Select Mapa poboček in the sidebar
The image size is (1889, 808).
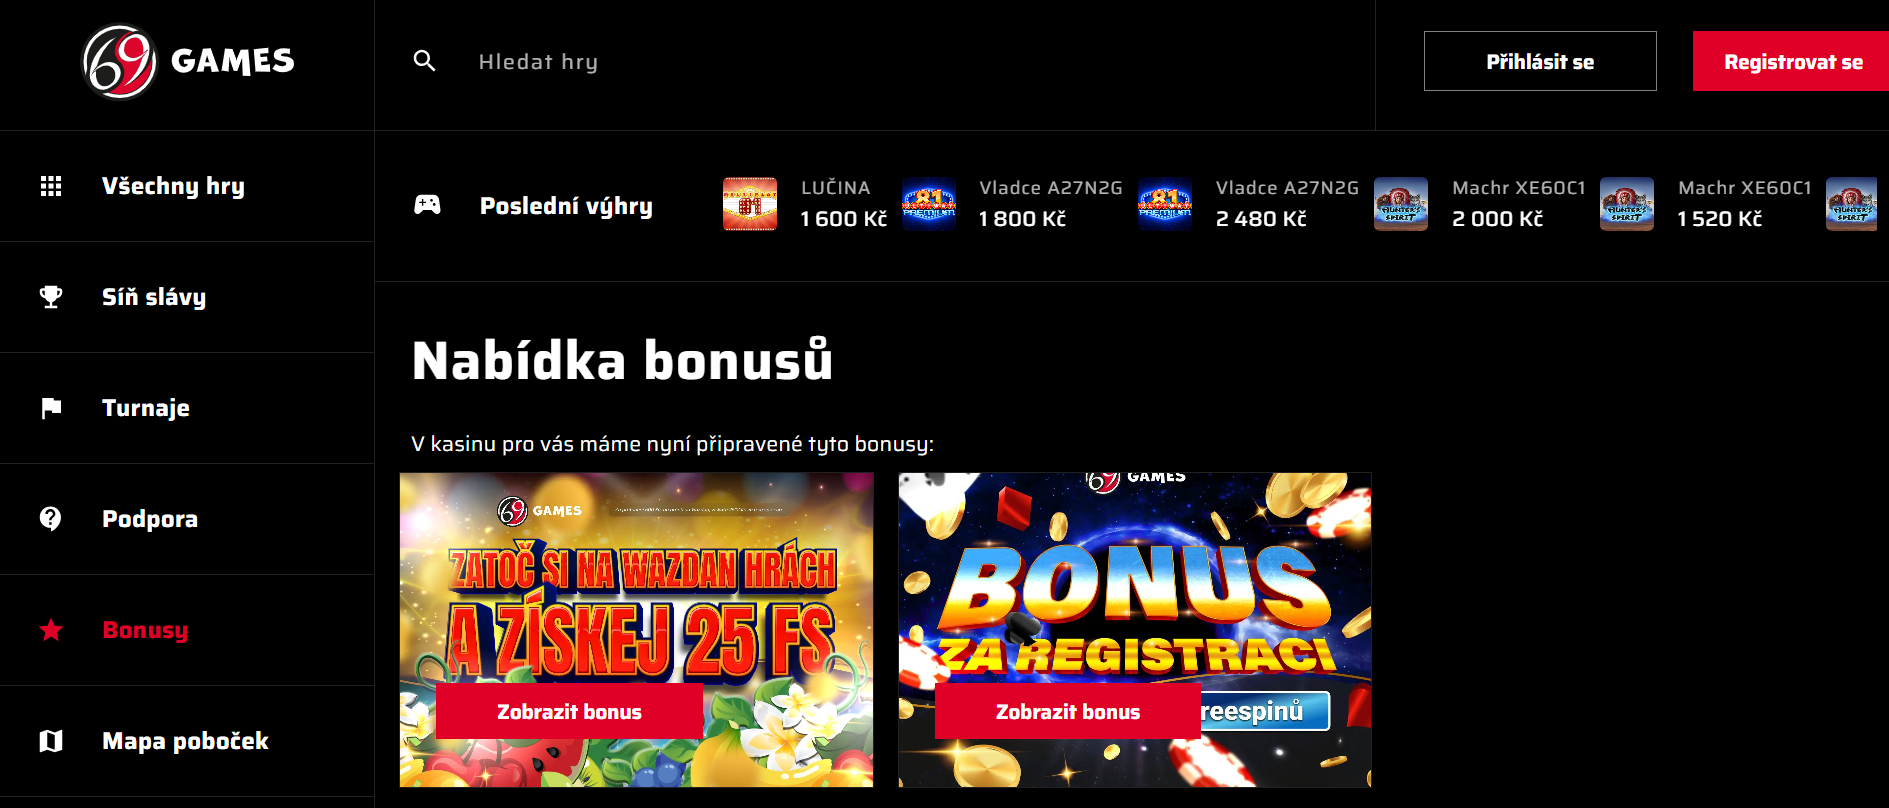pyautogui.click(x=187, y=741)
